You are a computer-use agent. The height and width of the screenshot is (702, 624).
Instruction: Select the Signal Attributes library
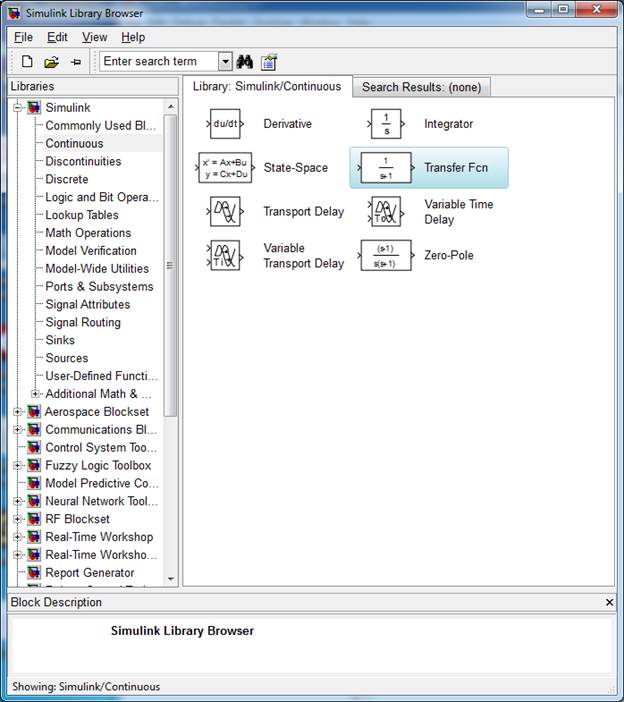pyautogui.click(x=88, y=304)
